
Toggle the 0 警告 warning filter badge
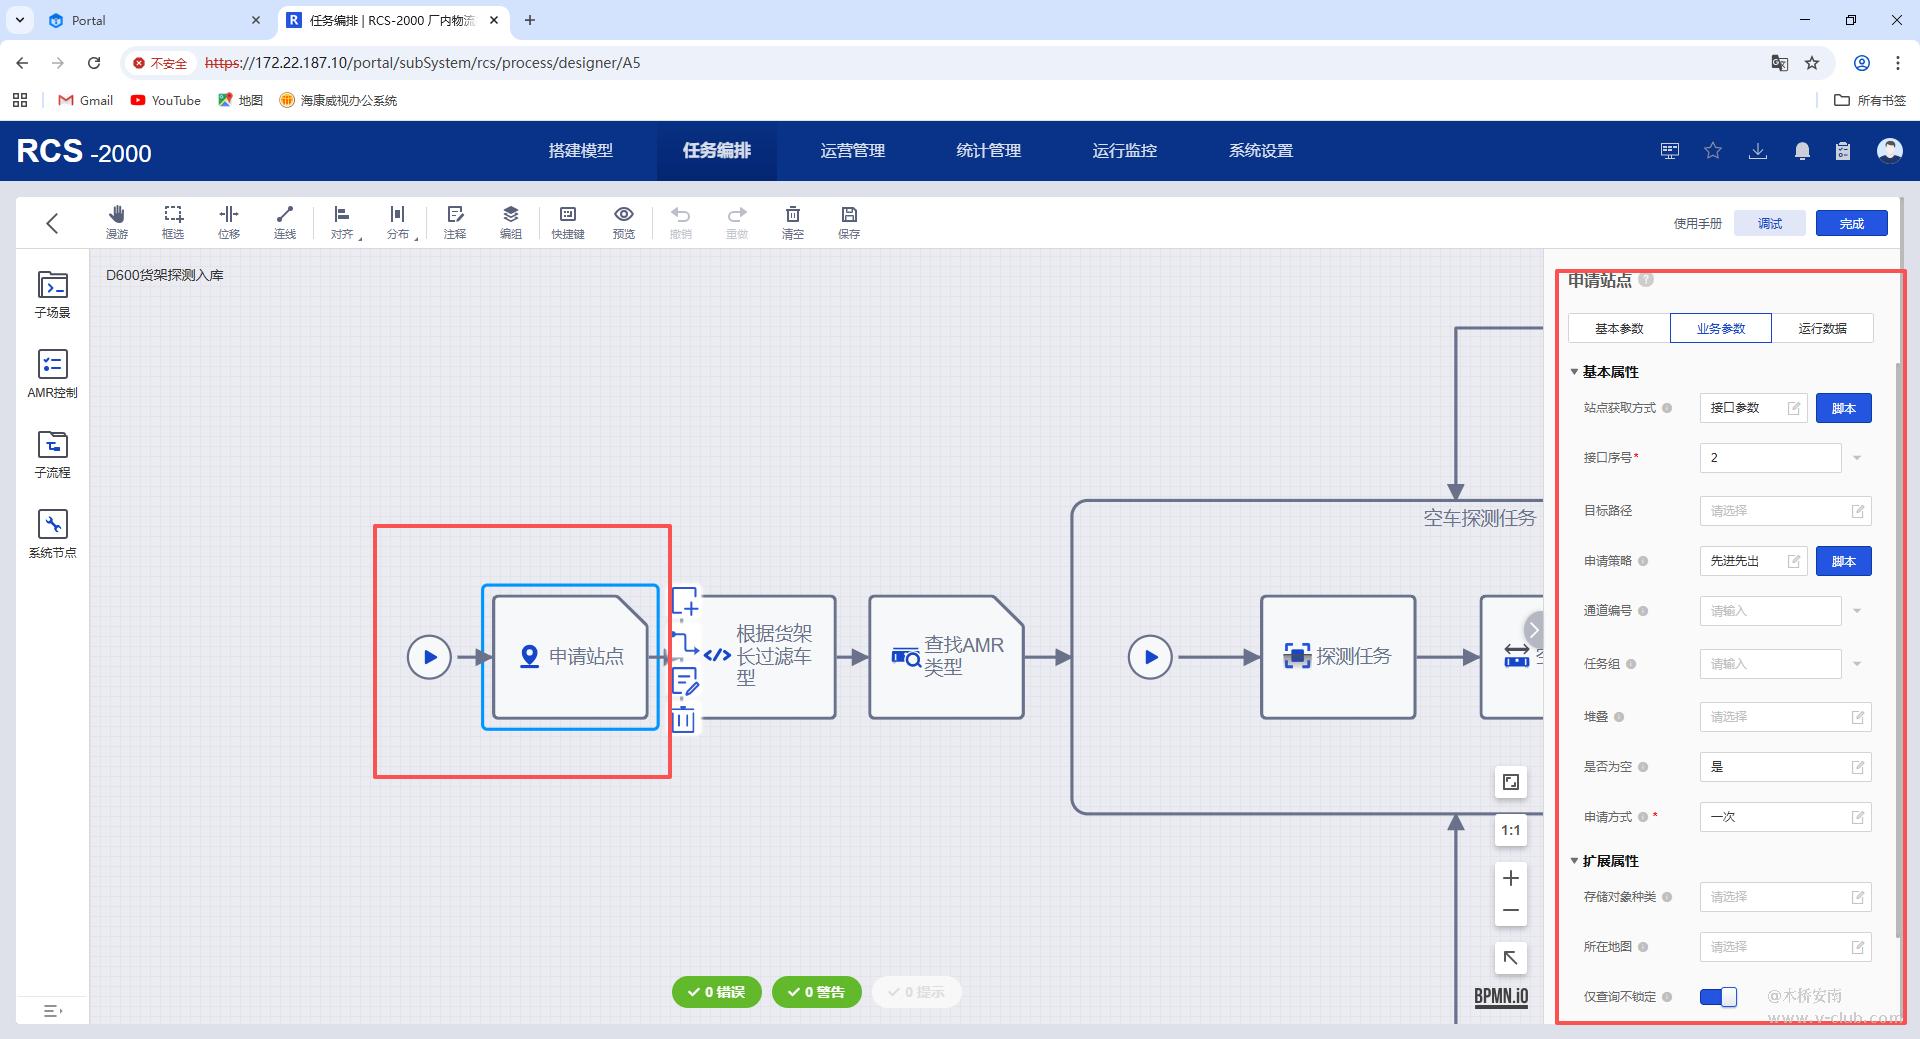tap(817, 992)
